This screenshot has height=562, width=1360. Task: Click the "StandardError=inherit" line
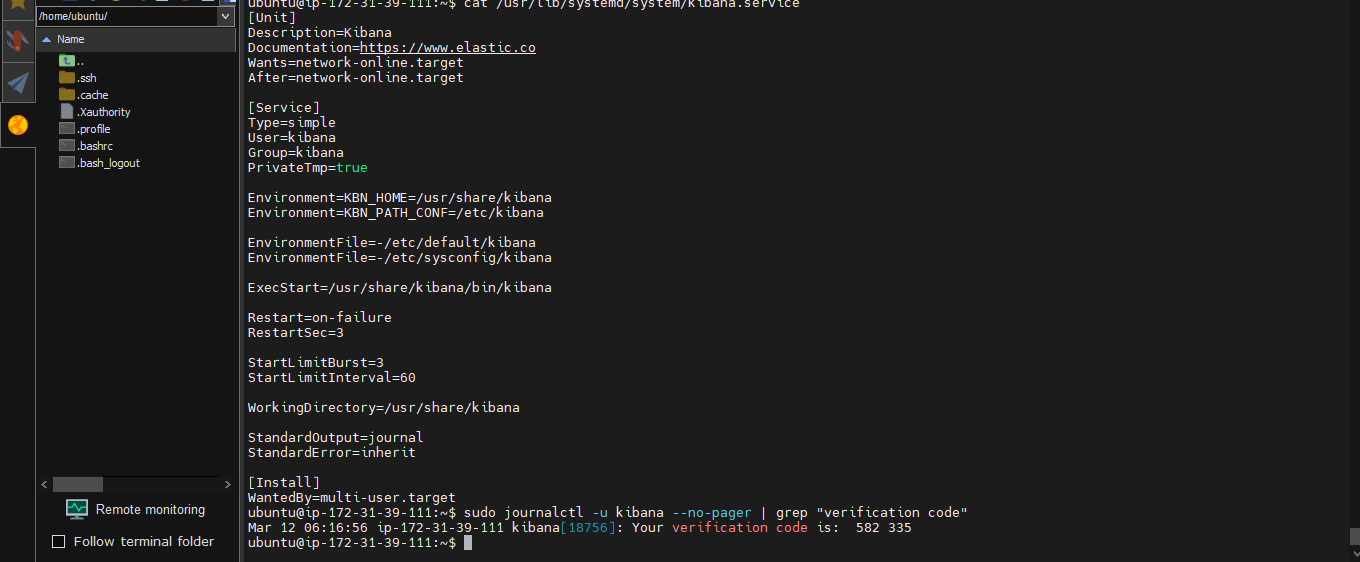point(332,452)
